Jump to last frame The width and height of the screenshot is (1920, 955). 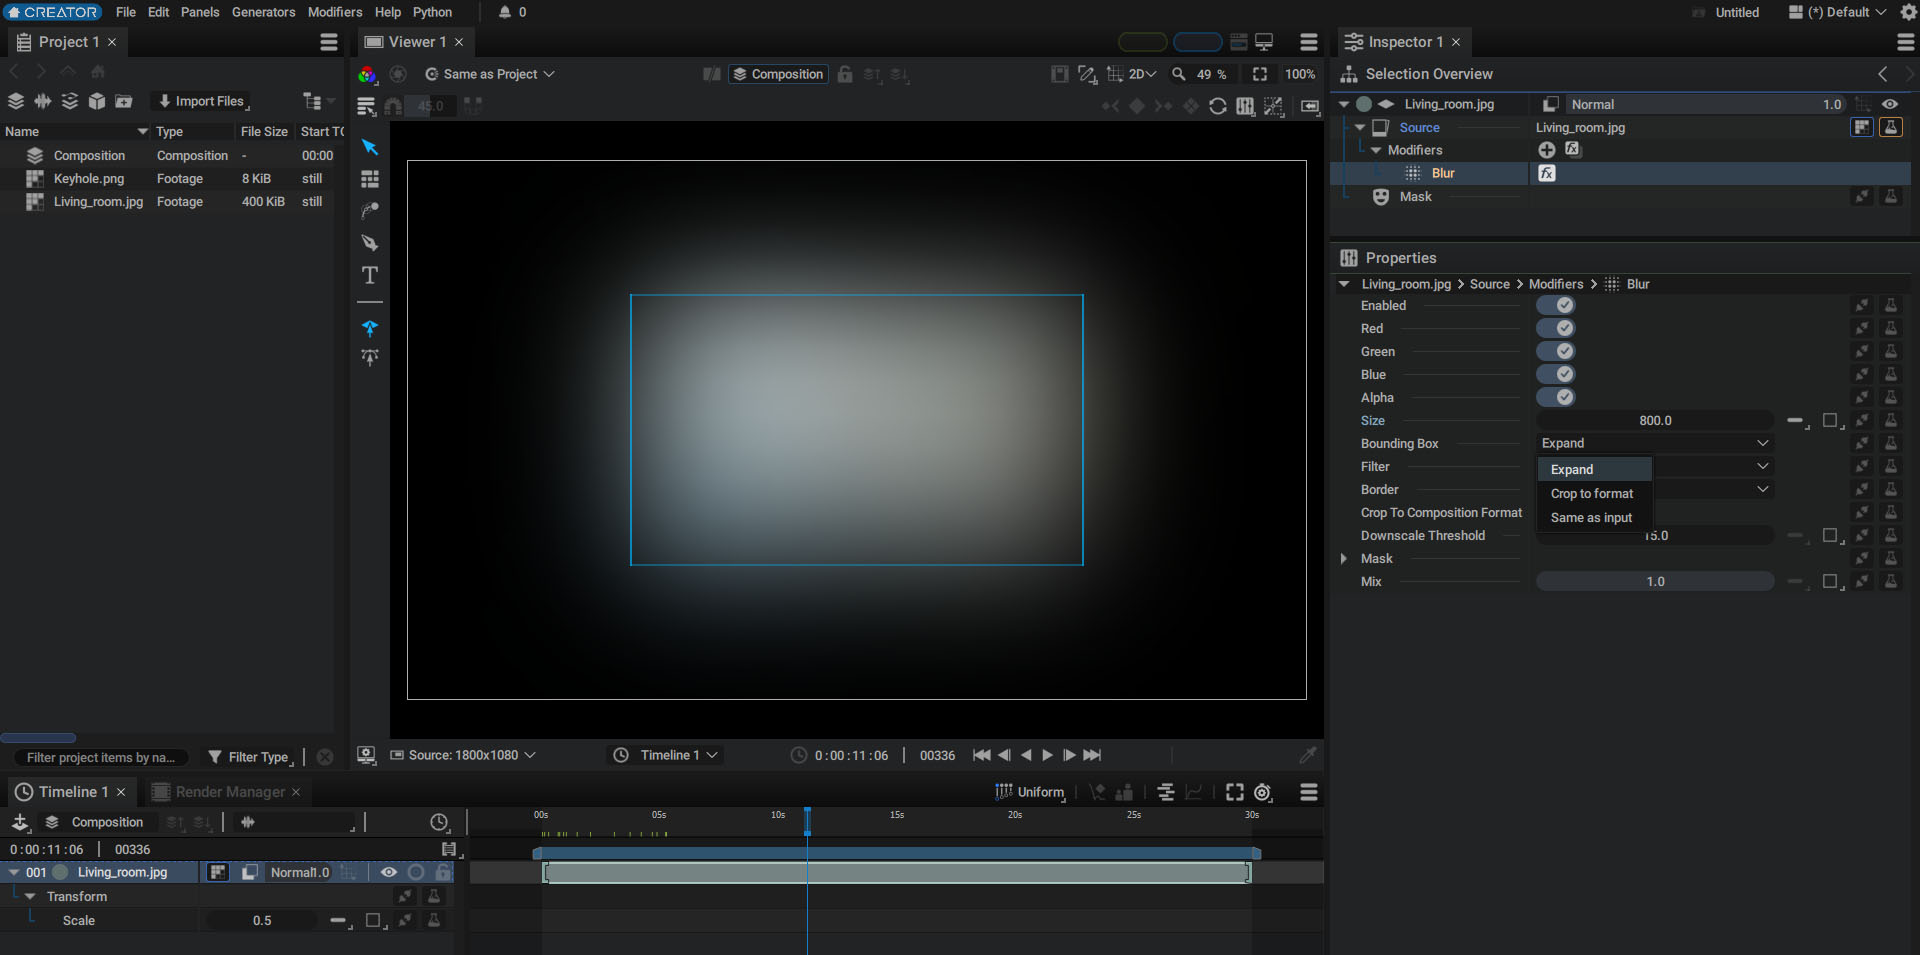(1093, 755)
